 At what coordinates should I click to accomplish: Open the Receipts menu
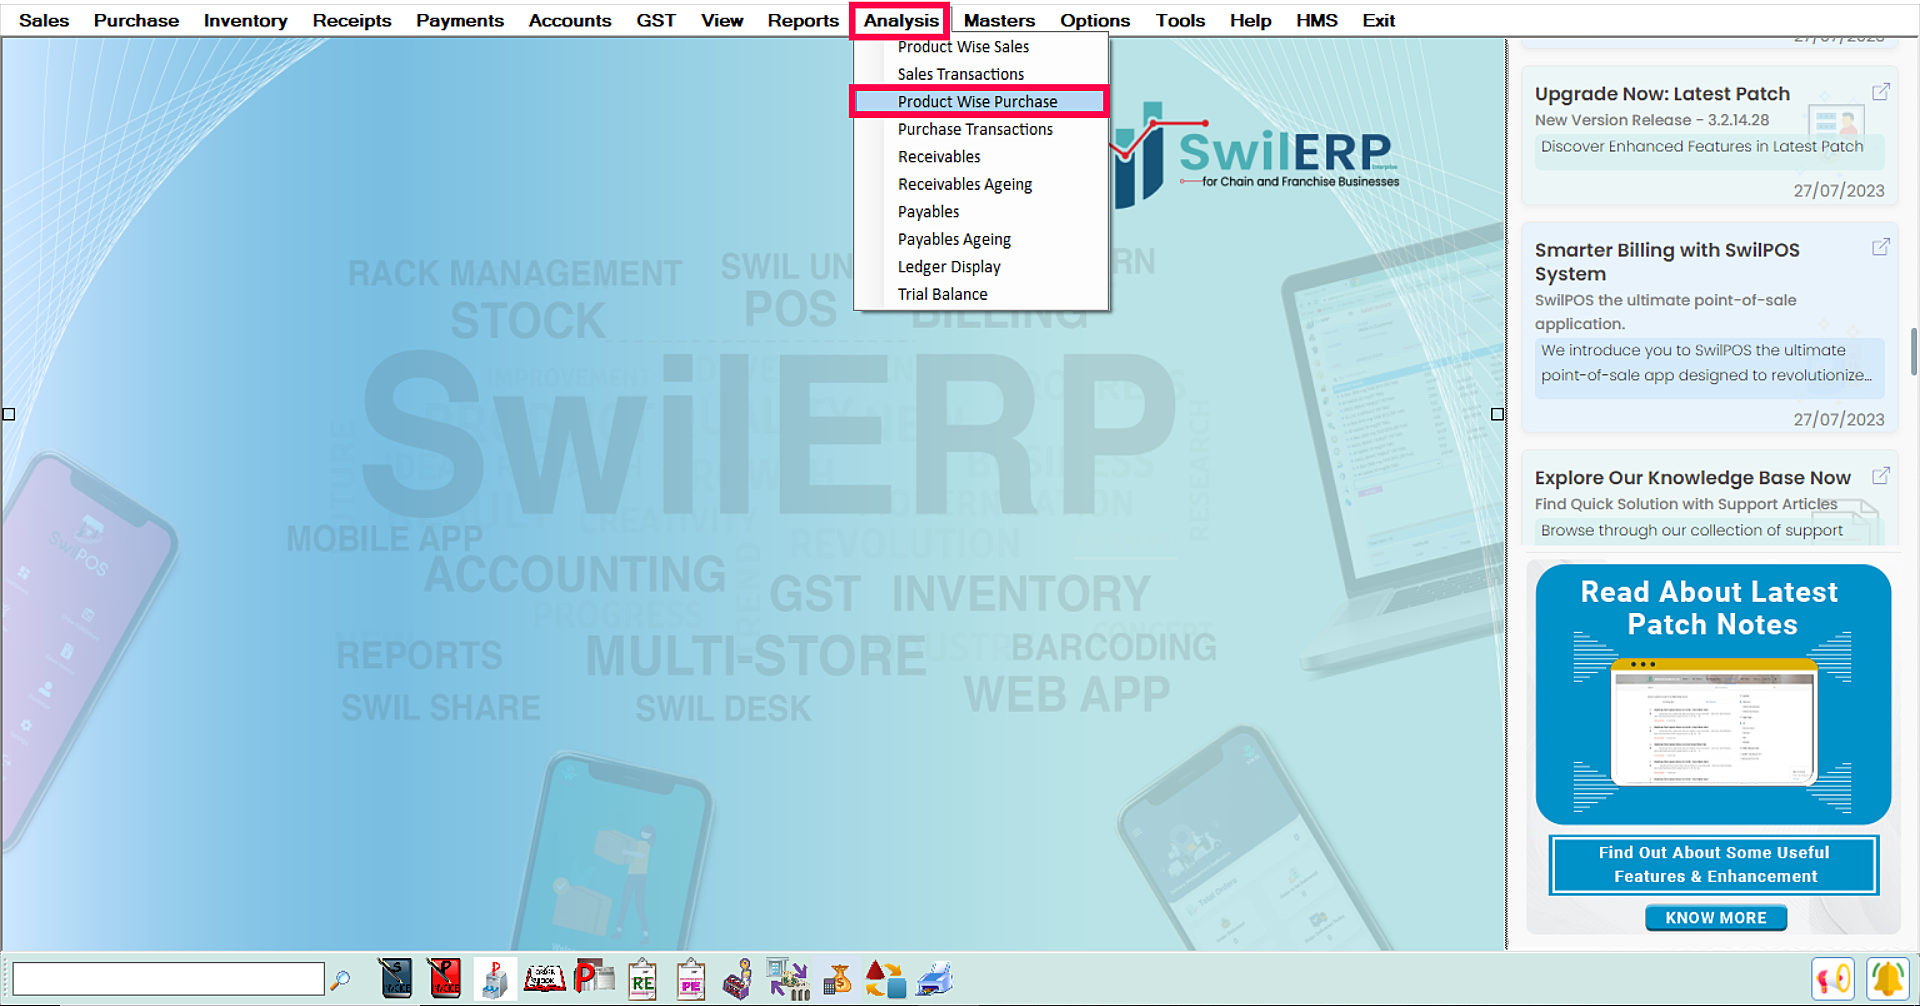[x=352, y=20]
